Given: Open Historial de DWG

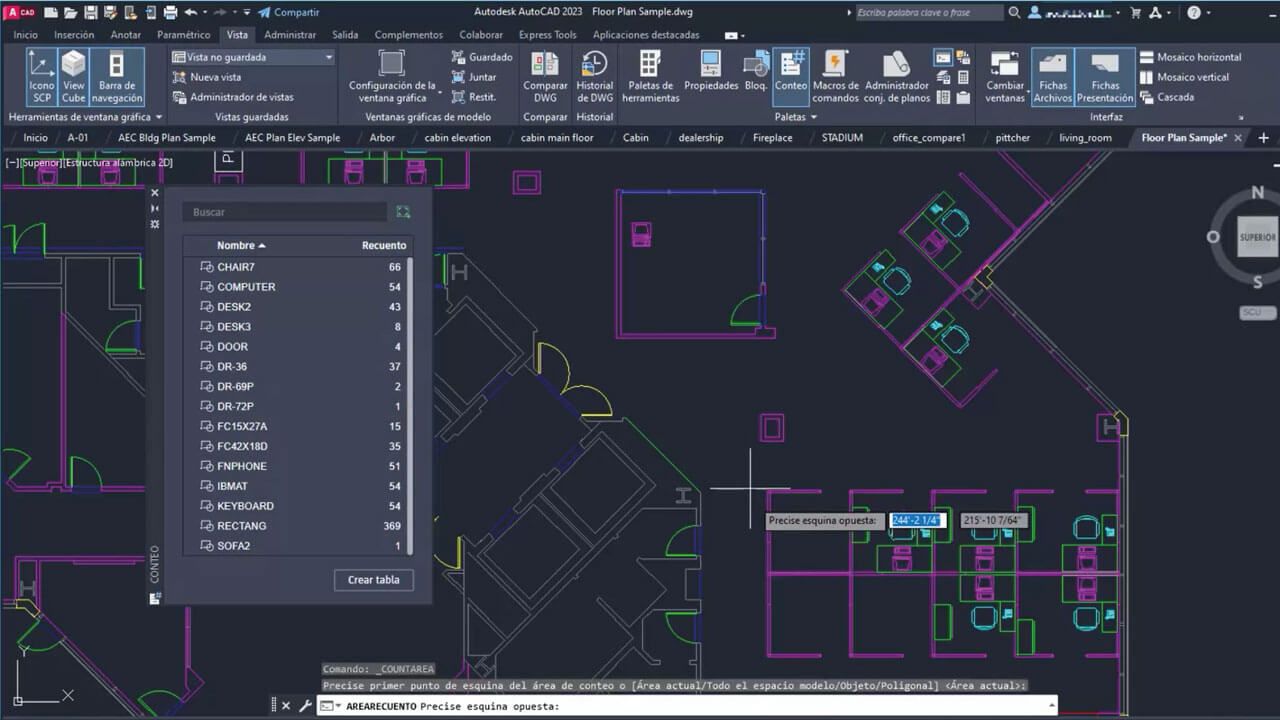Looking at the screenshot, I should pyautogui.click(x=595, y=77).
